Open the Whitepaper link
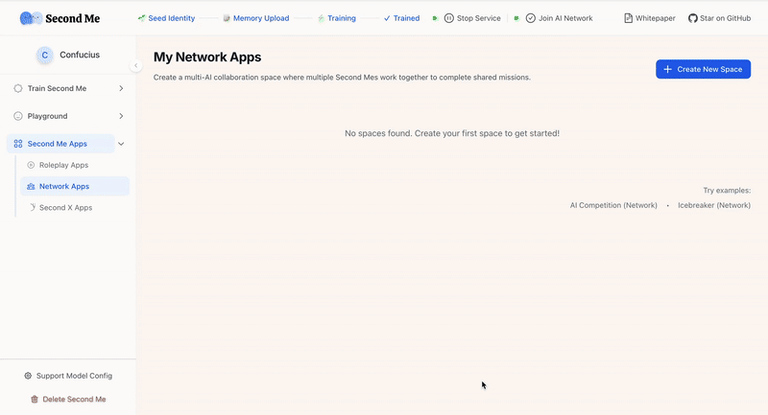 pyautogui.click(x=650, y=18)
